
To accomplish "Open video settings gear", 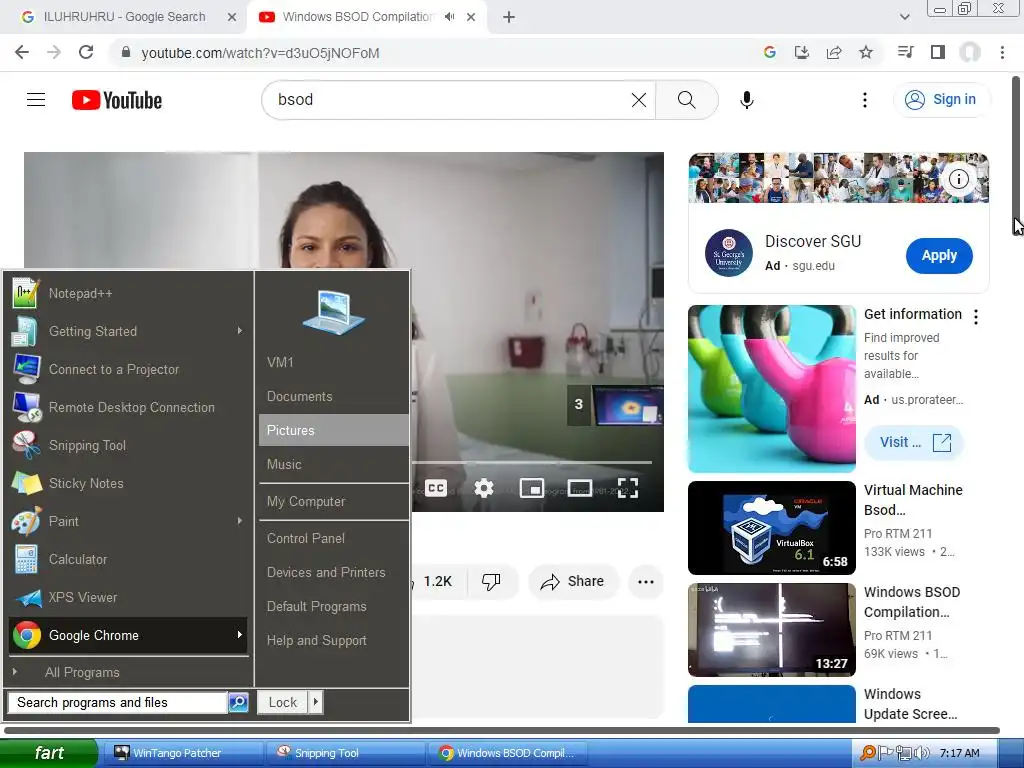I will pos(483,488).
